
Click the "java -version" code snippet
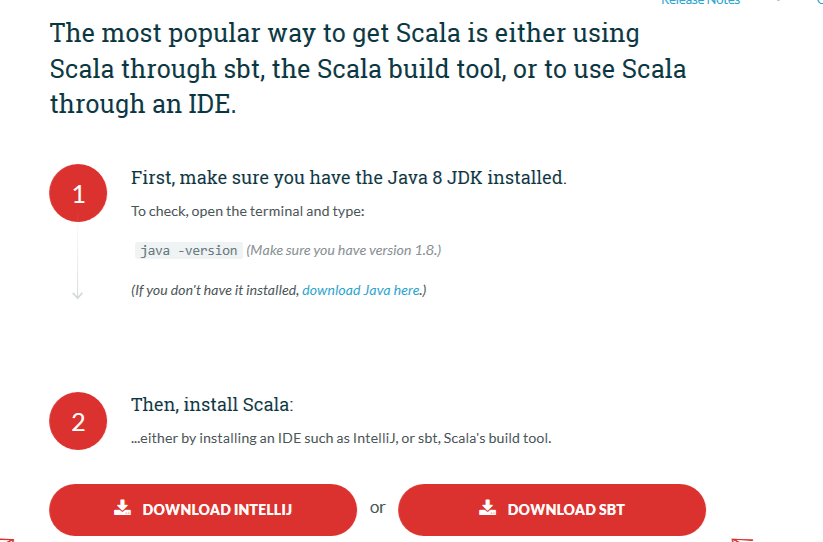click(x=189, y=250)
